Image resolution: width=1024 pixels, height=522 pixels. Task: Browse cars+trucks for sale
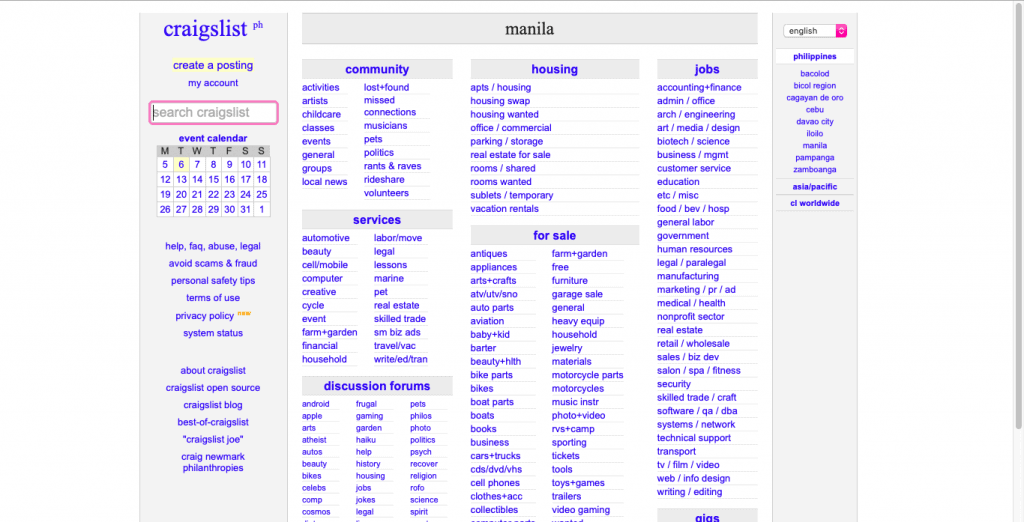tap(495, 456)
